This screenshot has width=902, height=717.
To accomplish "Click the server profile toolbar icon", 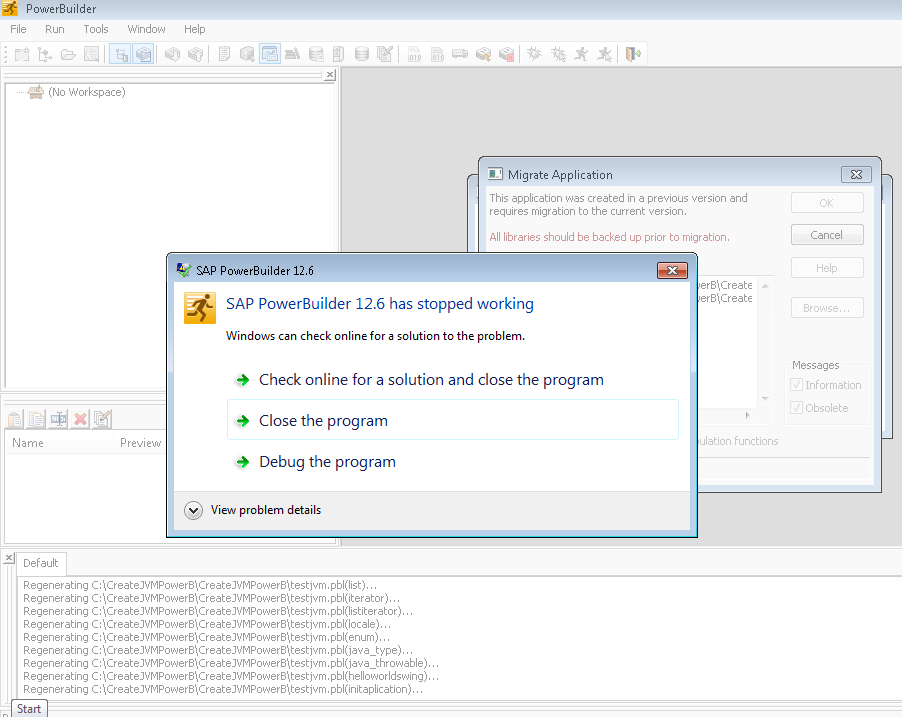I will 338,54.
